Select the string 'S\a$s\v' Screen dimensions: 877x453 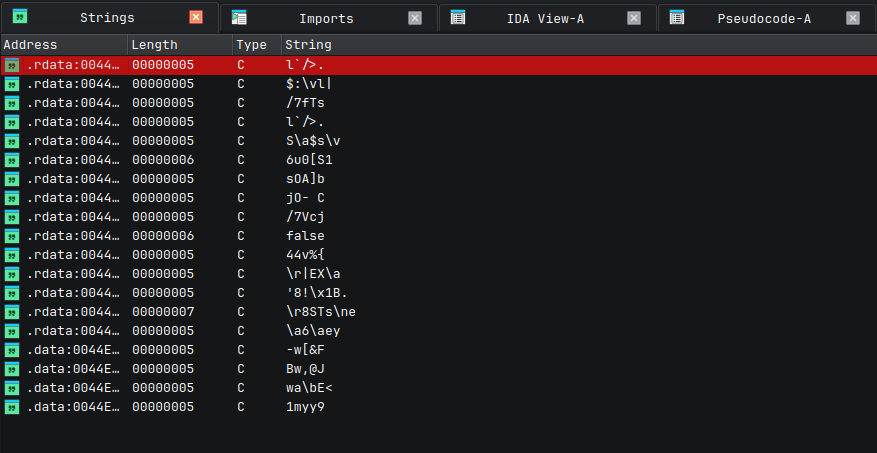point(312,141)
